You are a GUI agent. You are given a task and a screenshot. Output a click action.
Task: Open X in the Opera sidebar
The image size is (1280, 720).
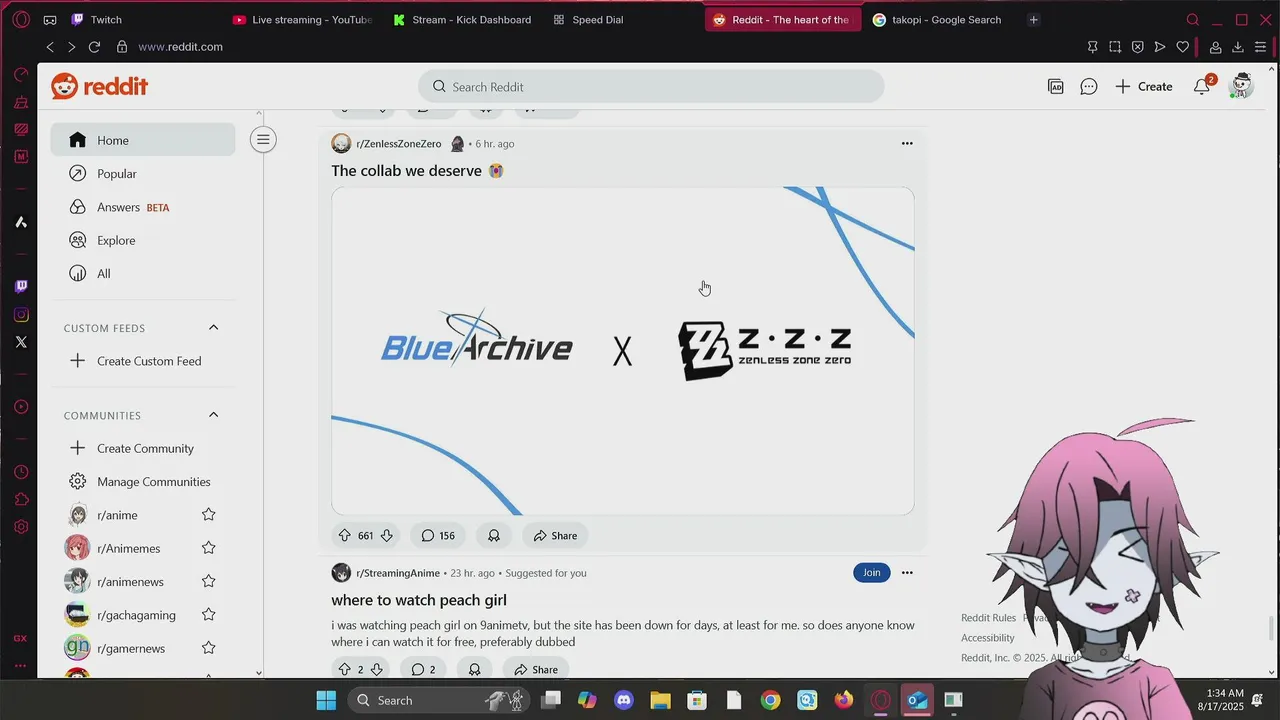[21, 342]
